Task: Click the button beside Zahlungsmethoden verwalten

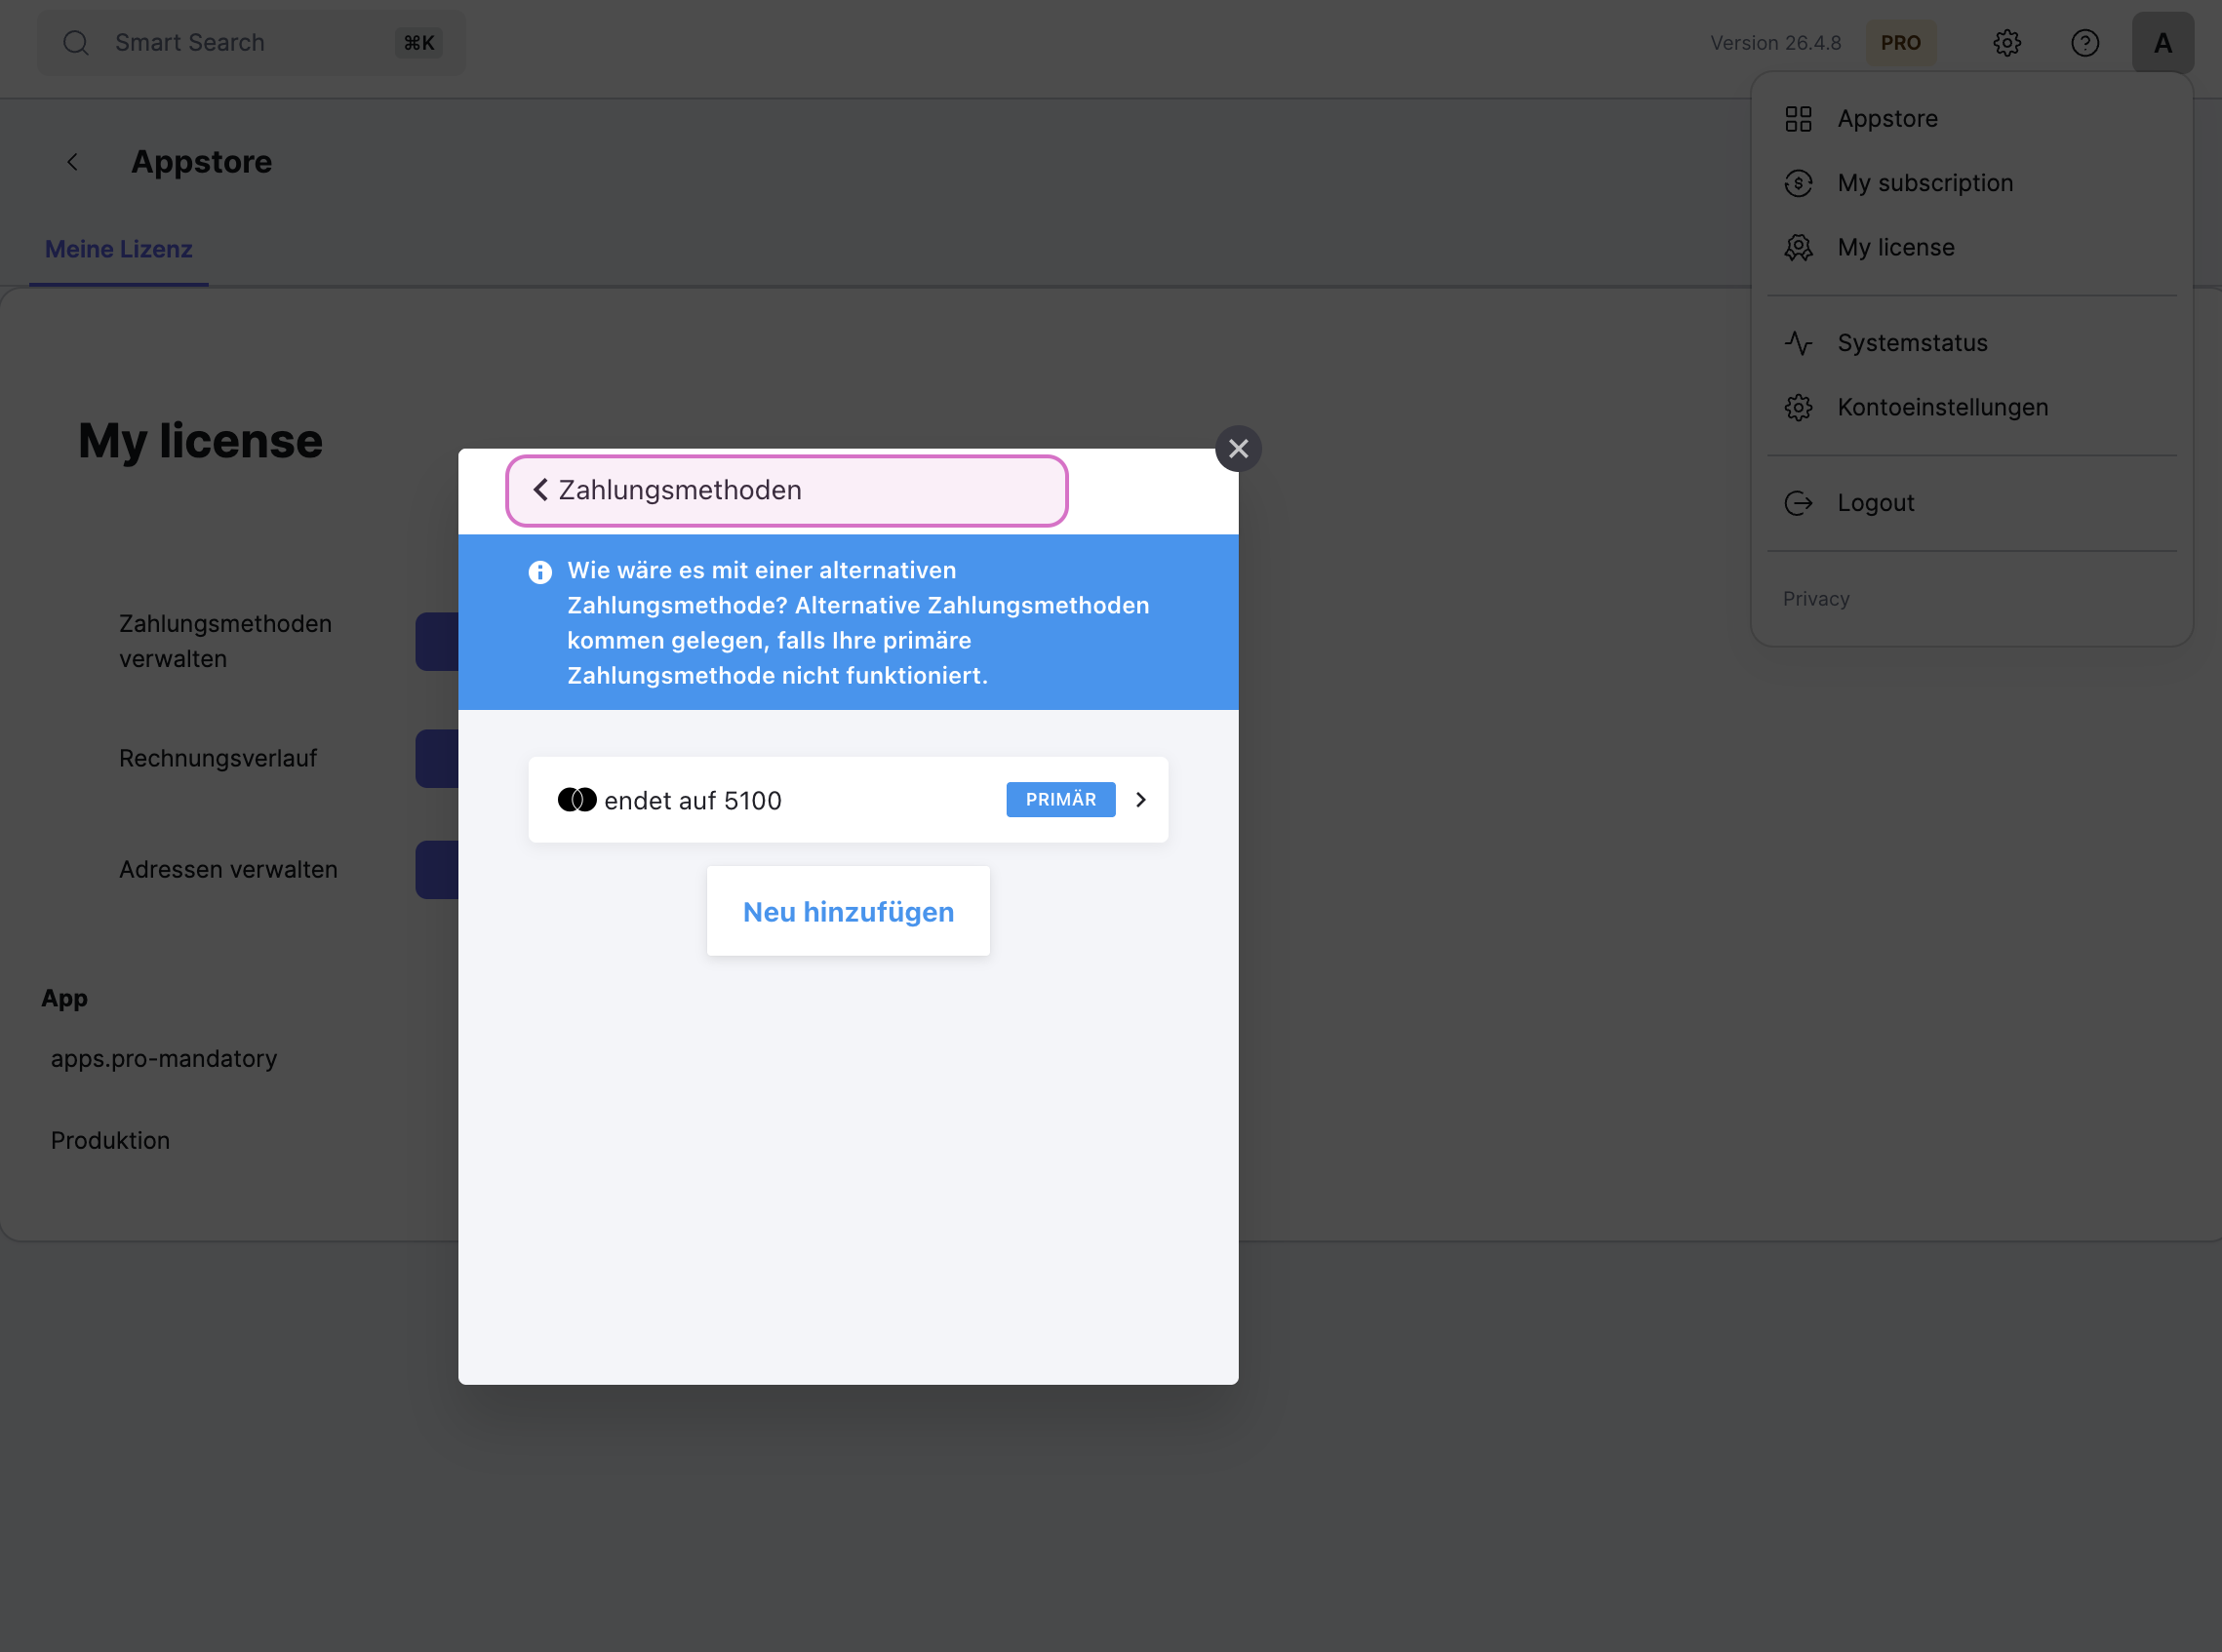Action: click(x=437, y=641)
